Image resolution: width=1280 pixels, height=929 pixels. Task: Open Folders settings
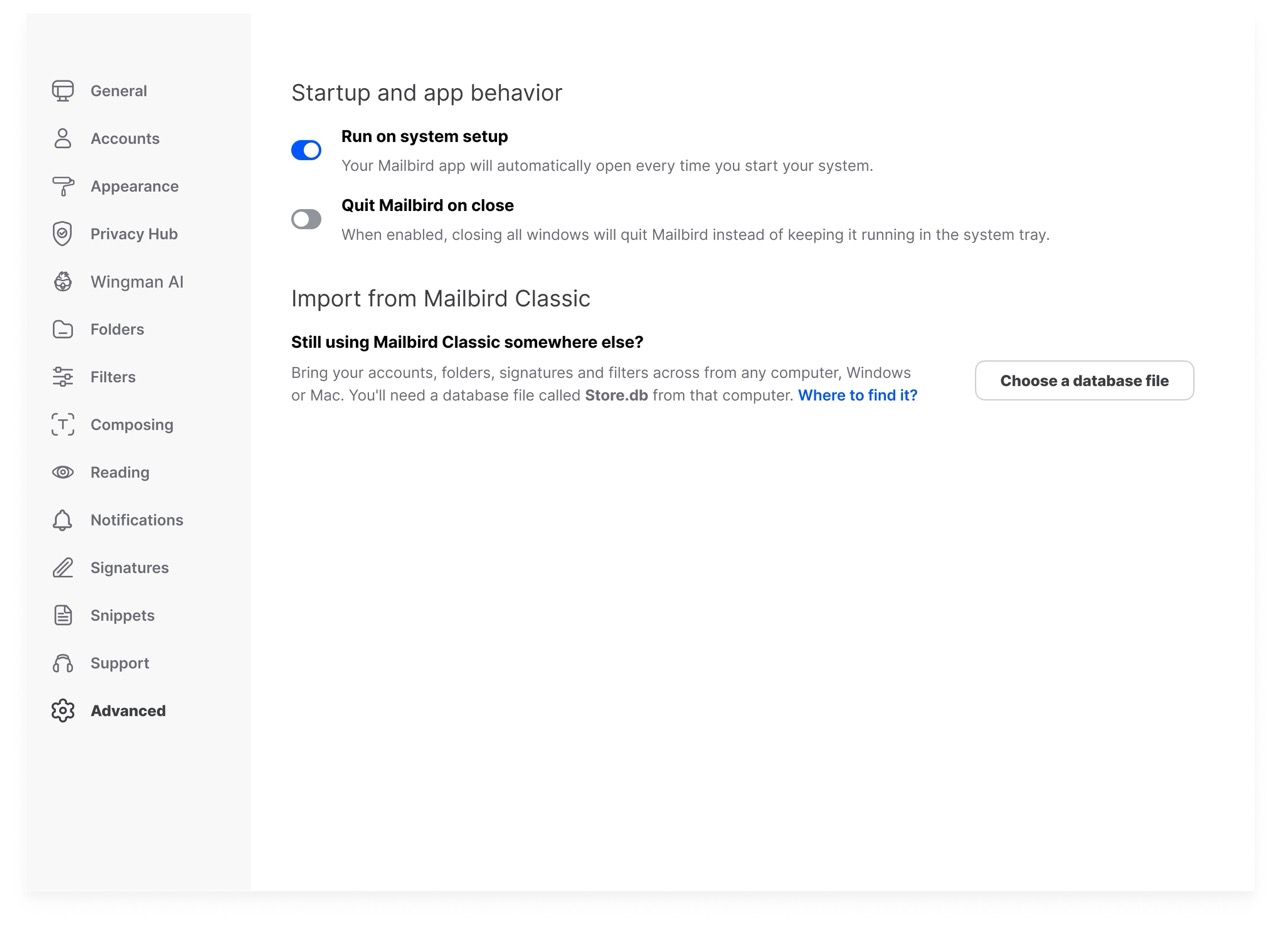coord(117,330)
